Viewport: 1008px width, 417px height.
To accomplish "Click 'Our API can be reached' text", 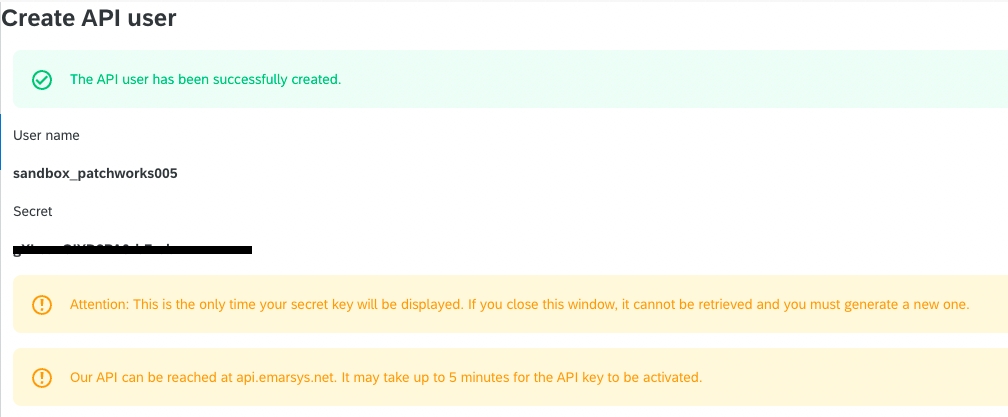I will pos(145,377).
